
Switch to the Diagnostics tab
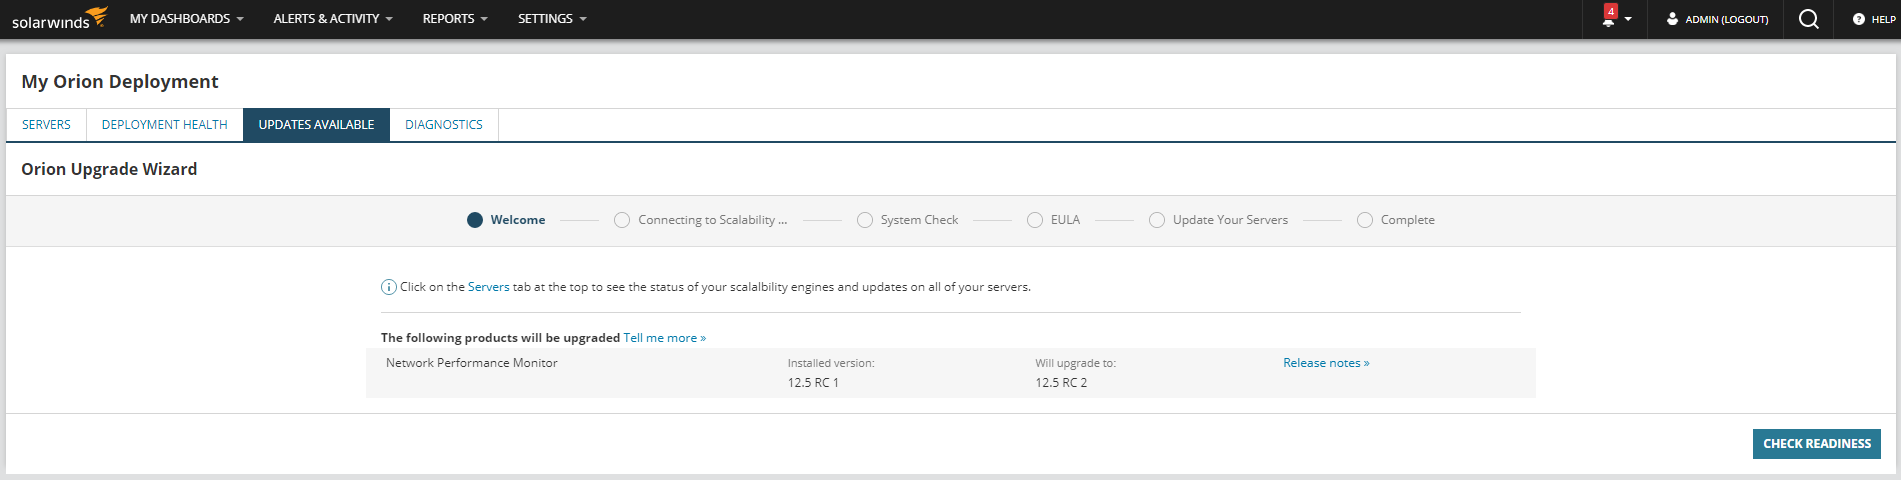pyautogui.click(x=444, y=125)
